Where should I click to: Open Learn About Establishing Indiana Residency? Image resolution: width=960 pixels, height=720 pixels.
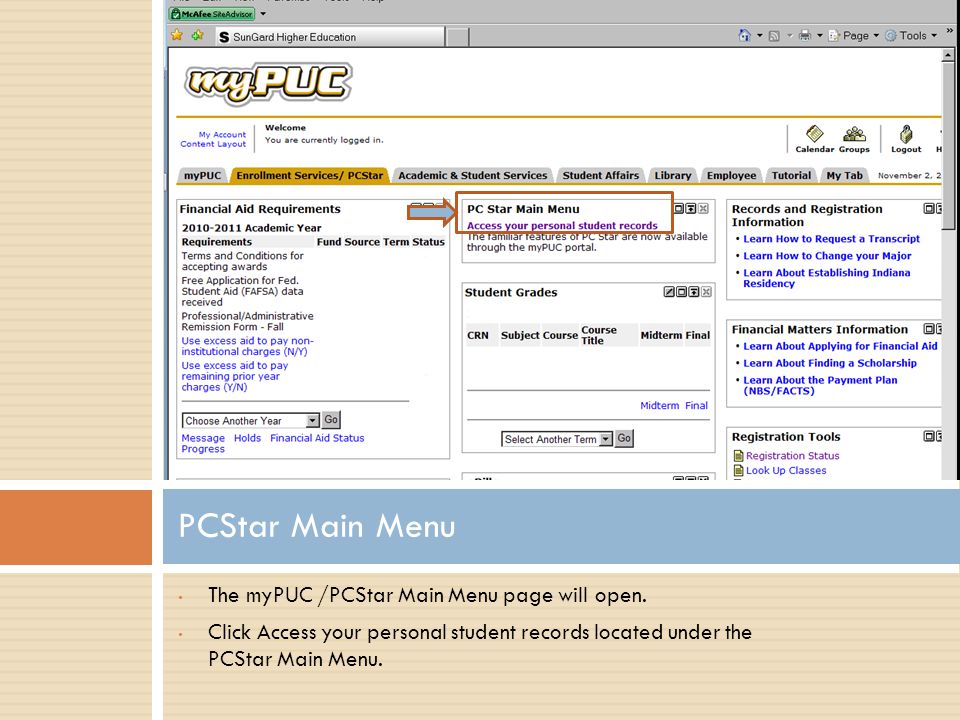tap(827, 278)
